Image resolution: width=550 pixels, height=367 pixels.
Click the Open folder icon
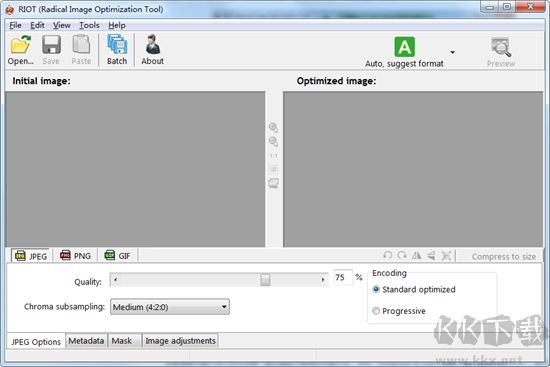tap(21, 45)
